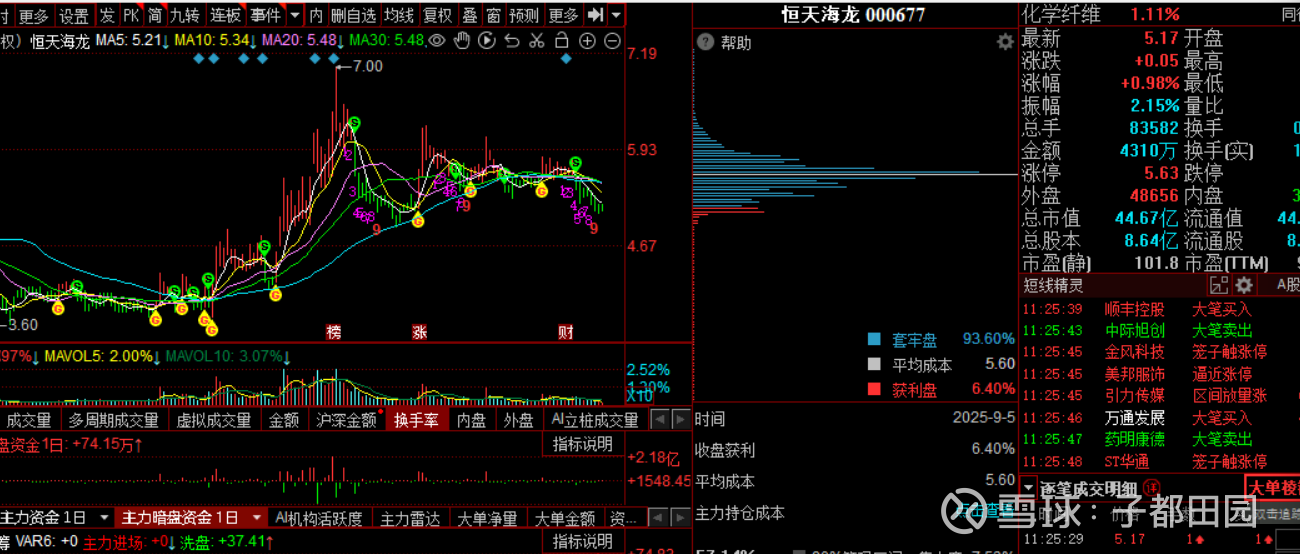Viewport: 1300px width, 554px height.
Task: Toggle 连板 in the toolbar
Action: [225, 15]
